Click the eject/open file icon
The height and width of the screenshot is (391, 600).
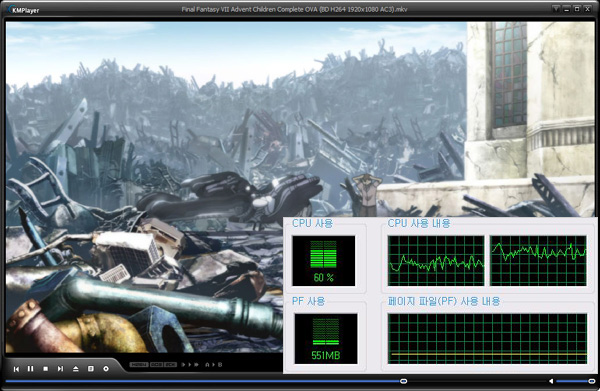pos(75,369)
